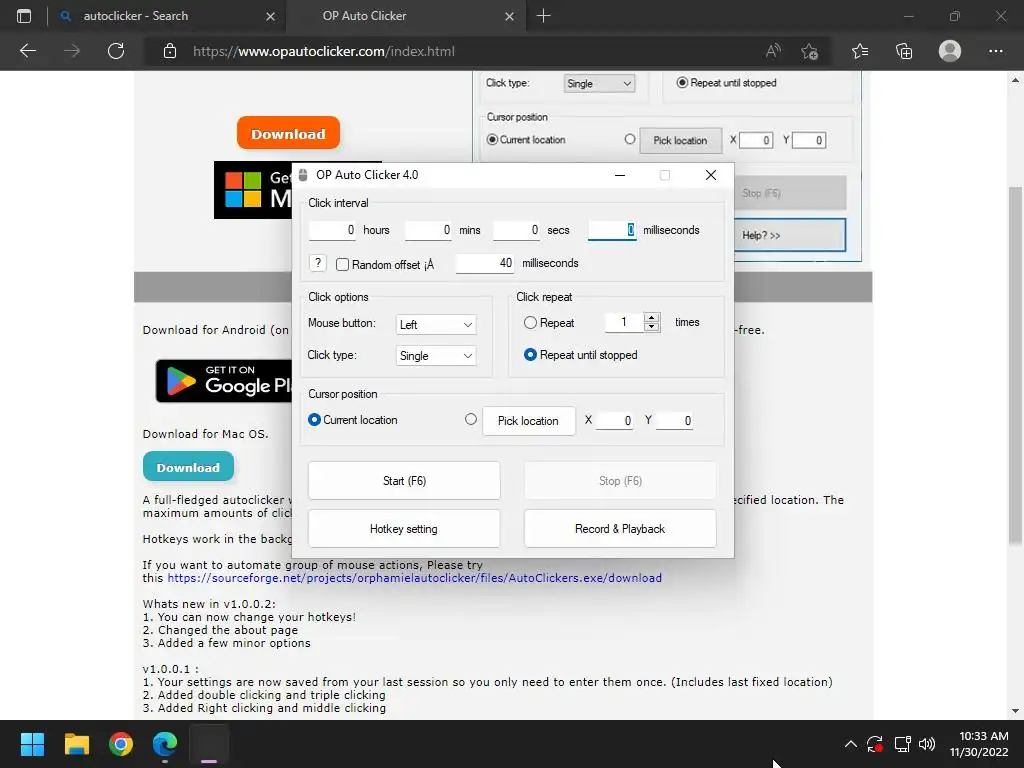1024x768 pixels.
Task: Click the random offset help question mark
Action: click(317, 263)
